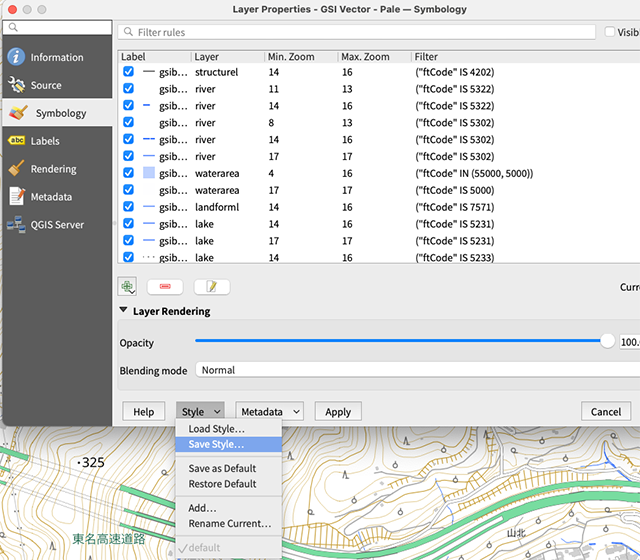
Task: Click the Cancel button
Action: [x=606, y=411]
